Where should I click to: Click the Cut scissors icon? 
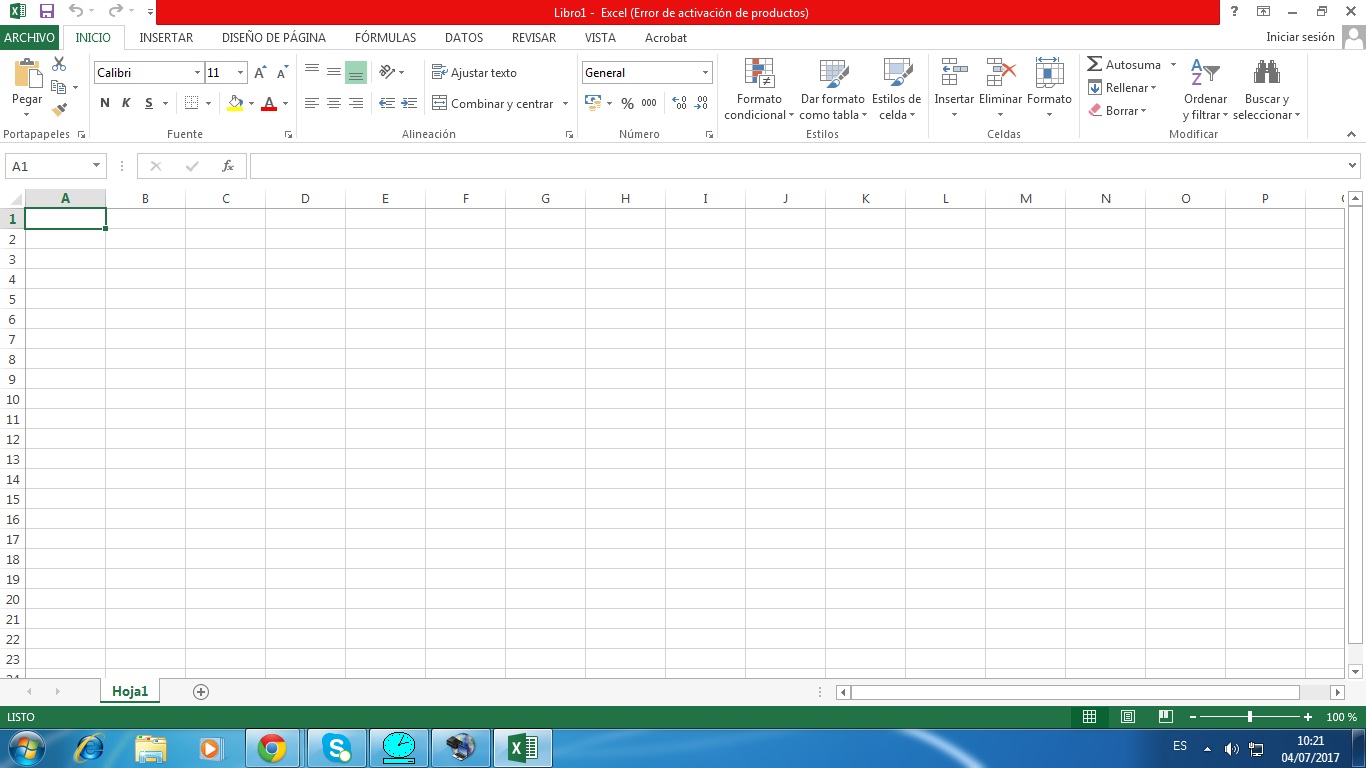pyautogui.click(x=59, y=64)
